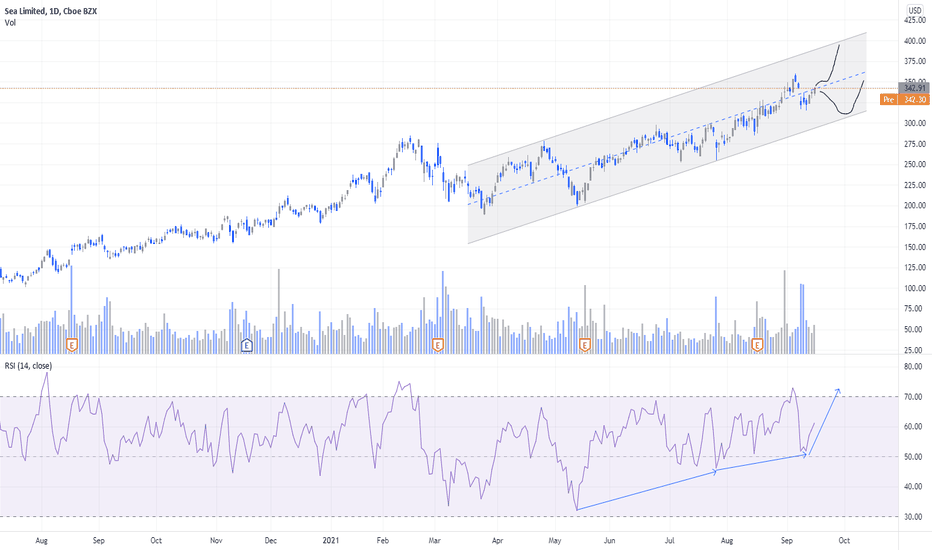Click the 70.00 RSI axis label
This screenshot has width=932, height=550.
(913, 397)
